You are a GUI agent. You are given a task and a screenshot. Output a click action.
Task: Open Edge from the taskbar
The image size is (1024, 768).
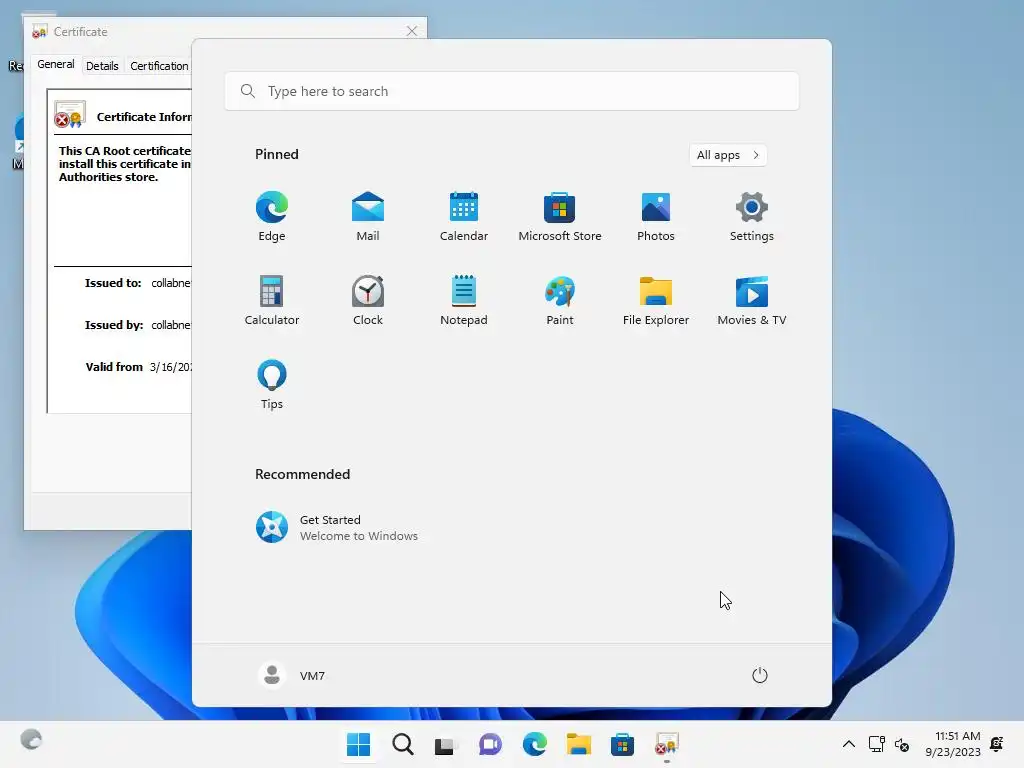[x=535, y=744]
